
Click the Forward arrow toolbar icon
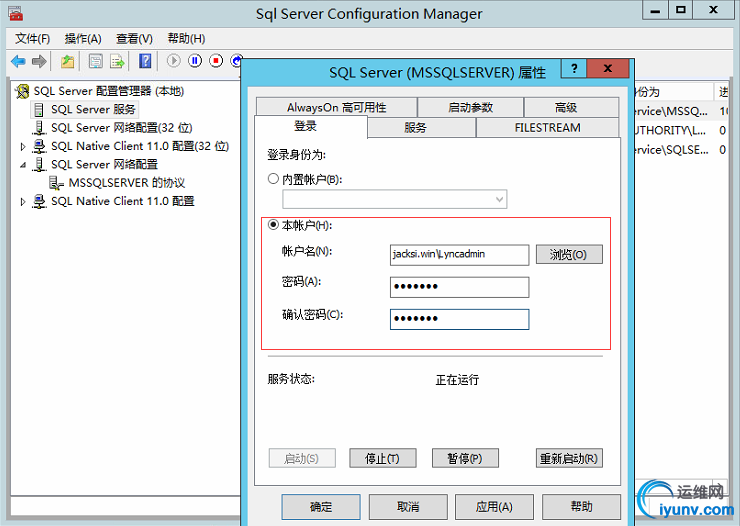[39, 61]
